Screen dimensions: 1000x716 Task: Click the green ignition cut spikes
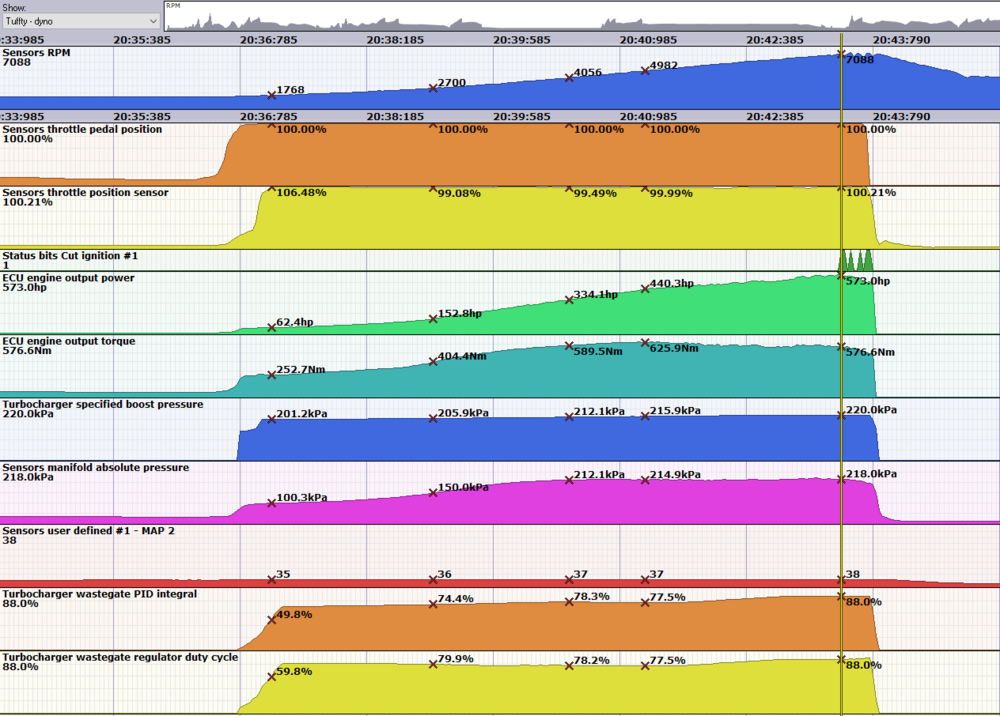[856, 260]
